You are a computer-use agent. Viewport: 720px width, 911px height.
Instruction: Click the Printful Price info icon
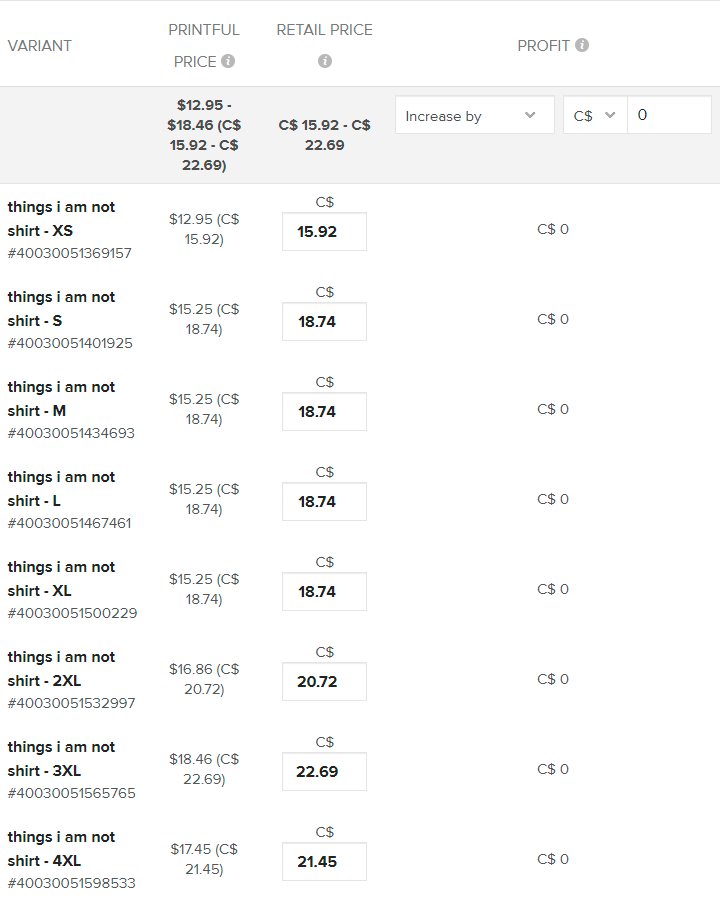pos(228,61)
